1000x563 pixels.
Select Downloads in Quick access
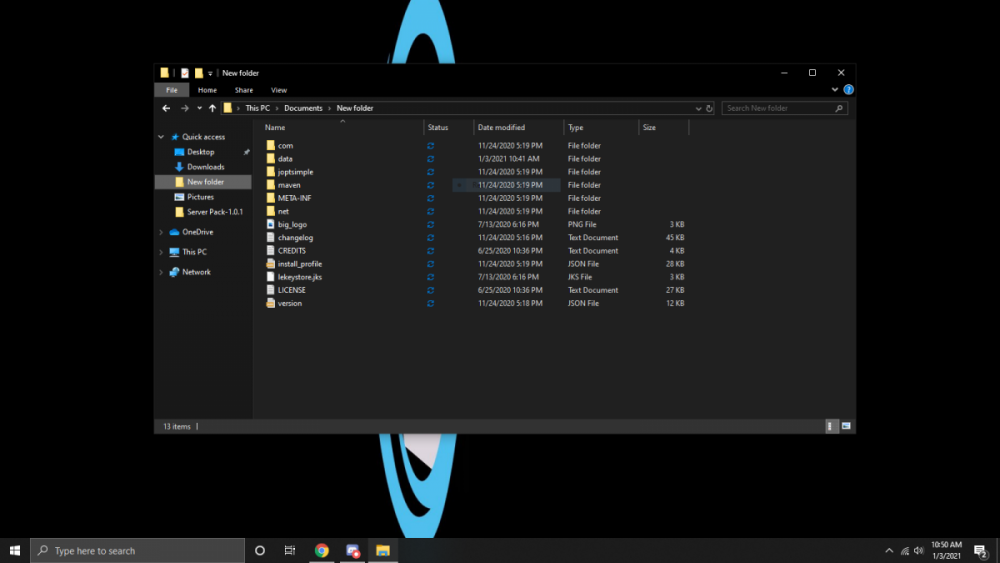(x=205, y=167)
